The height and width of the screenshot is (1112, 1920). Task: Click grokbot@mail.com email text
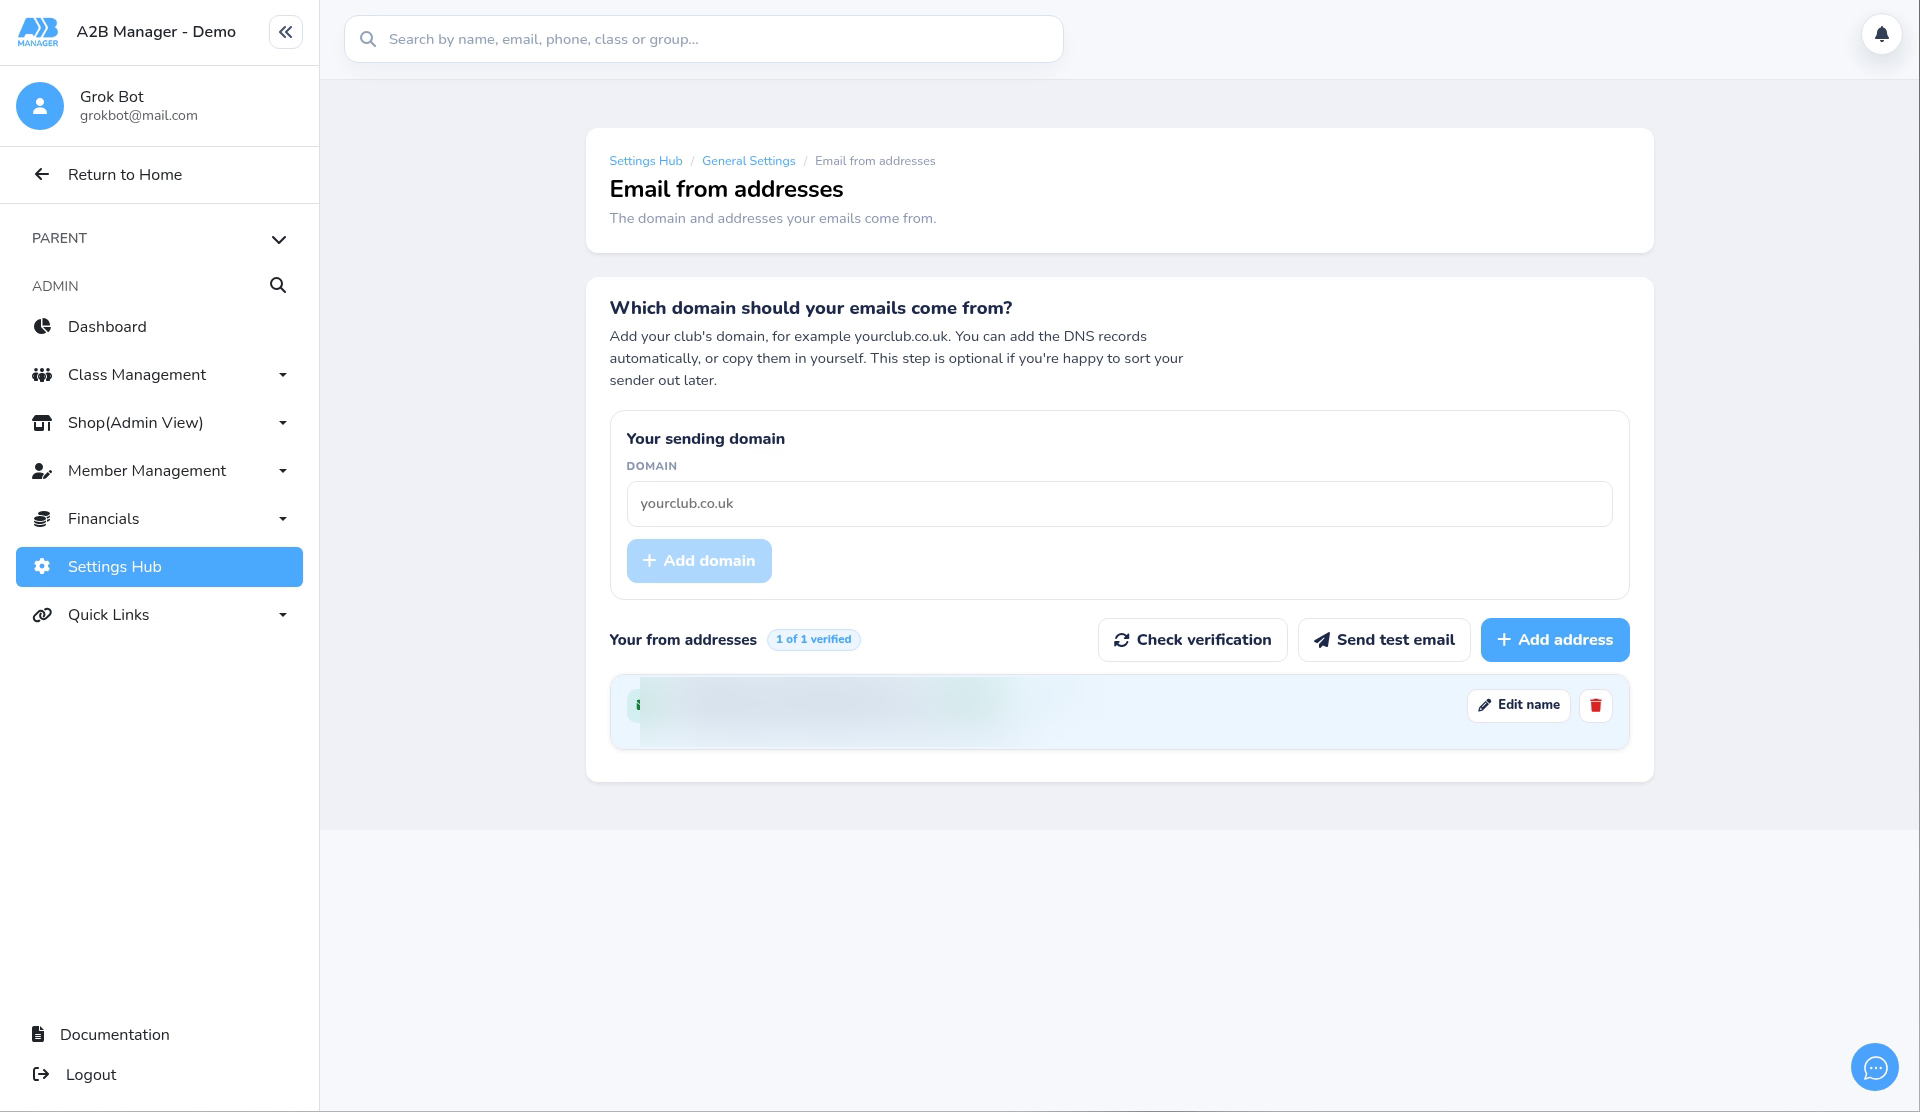(139, 116)
